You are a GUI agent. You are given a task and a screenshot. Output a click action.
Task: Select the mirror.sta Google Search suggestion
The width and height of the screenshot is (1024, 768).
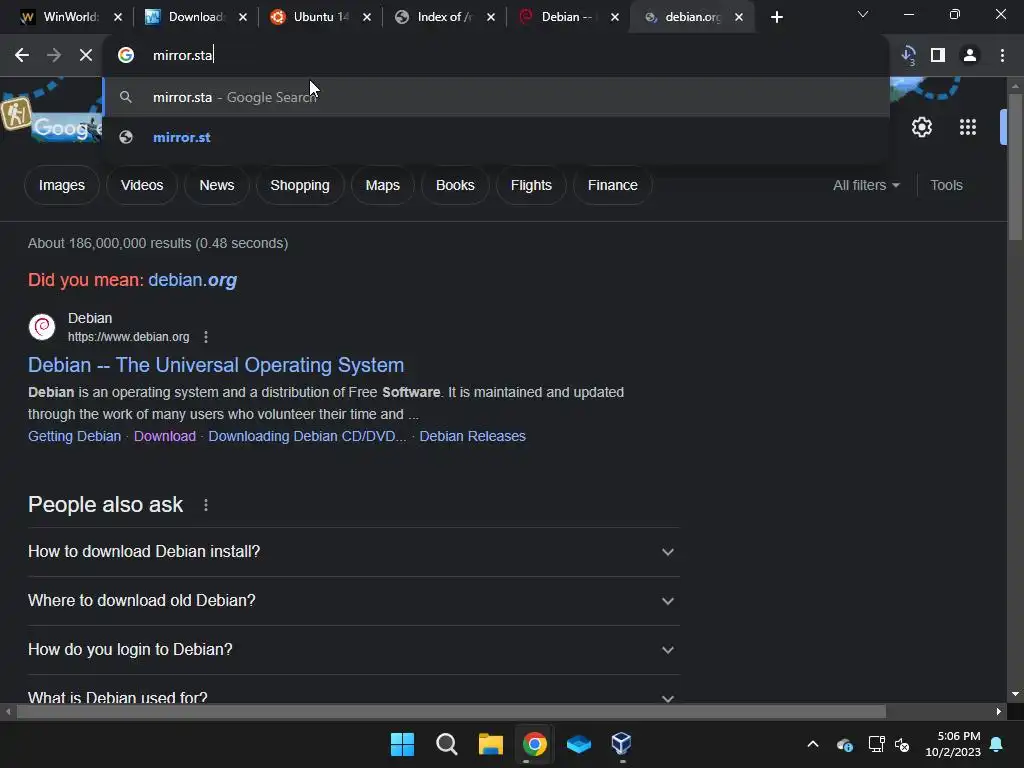[x=496, y=97]
